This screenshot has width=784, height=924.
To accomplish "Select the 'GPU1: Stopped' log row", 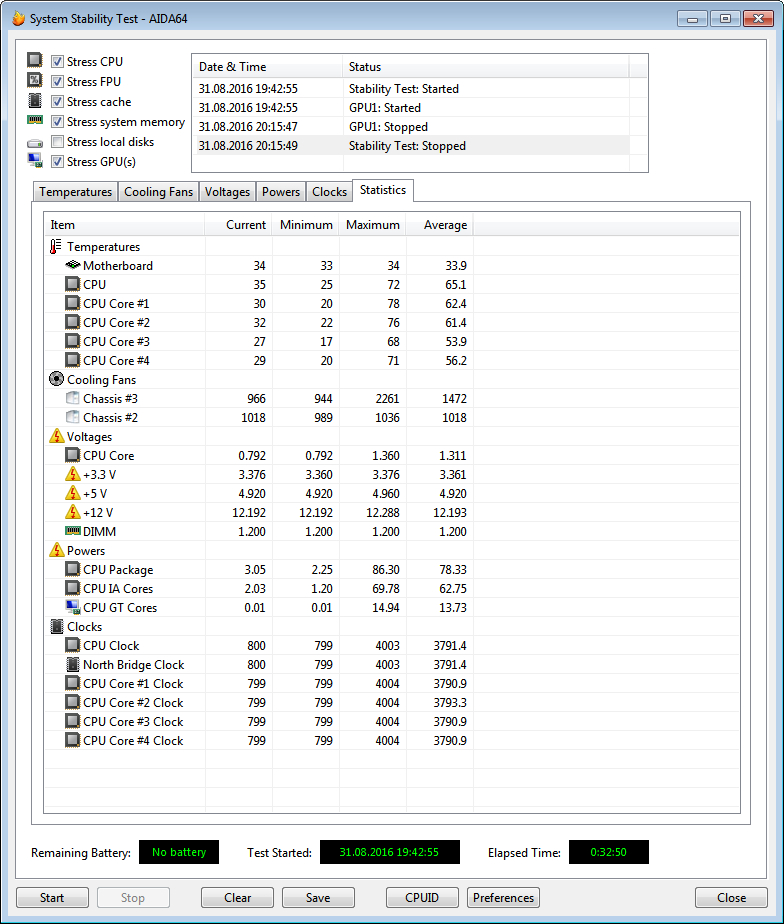I will point(411,127).
